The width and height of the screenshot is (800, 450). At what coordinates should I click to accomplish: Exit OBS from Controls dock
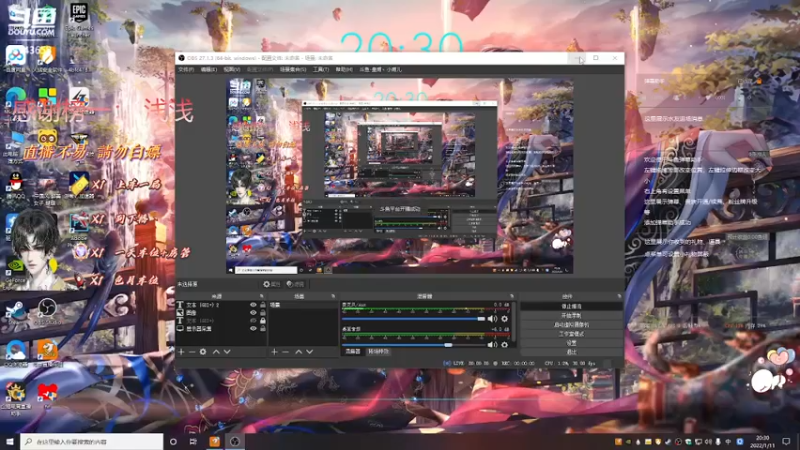point(571,352)
